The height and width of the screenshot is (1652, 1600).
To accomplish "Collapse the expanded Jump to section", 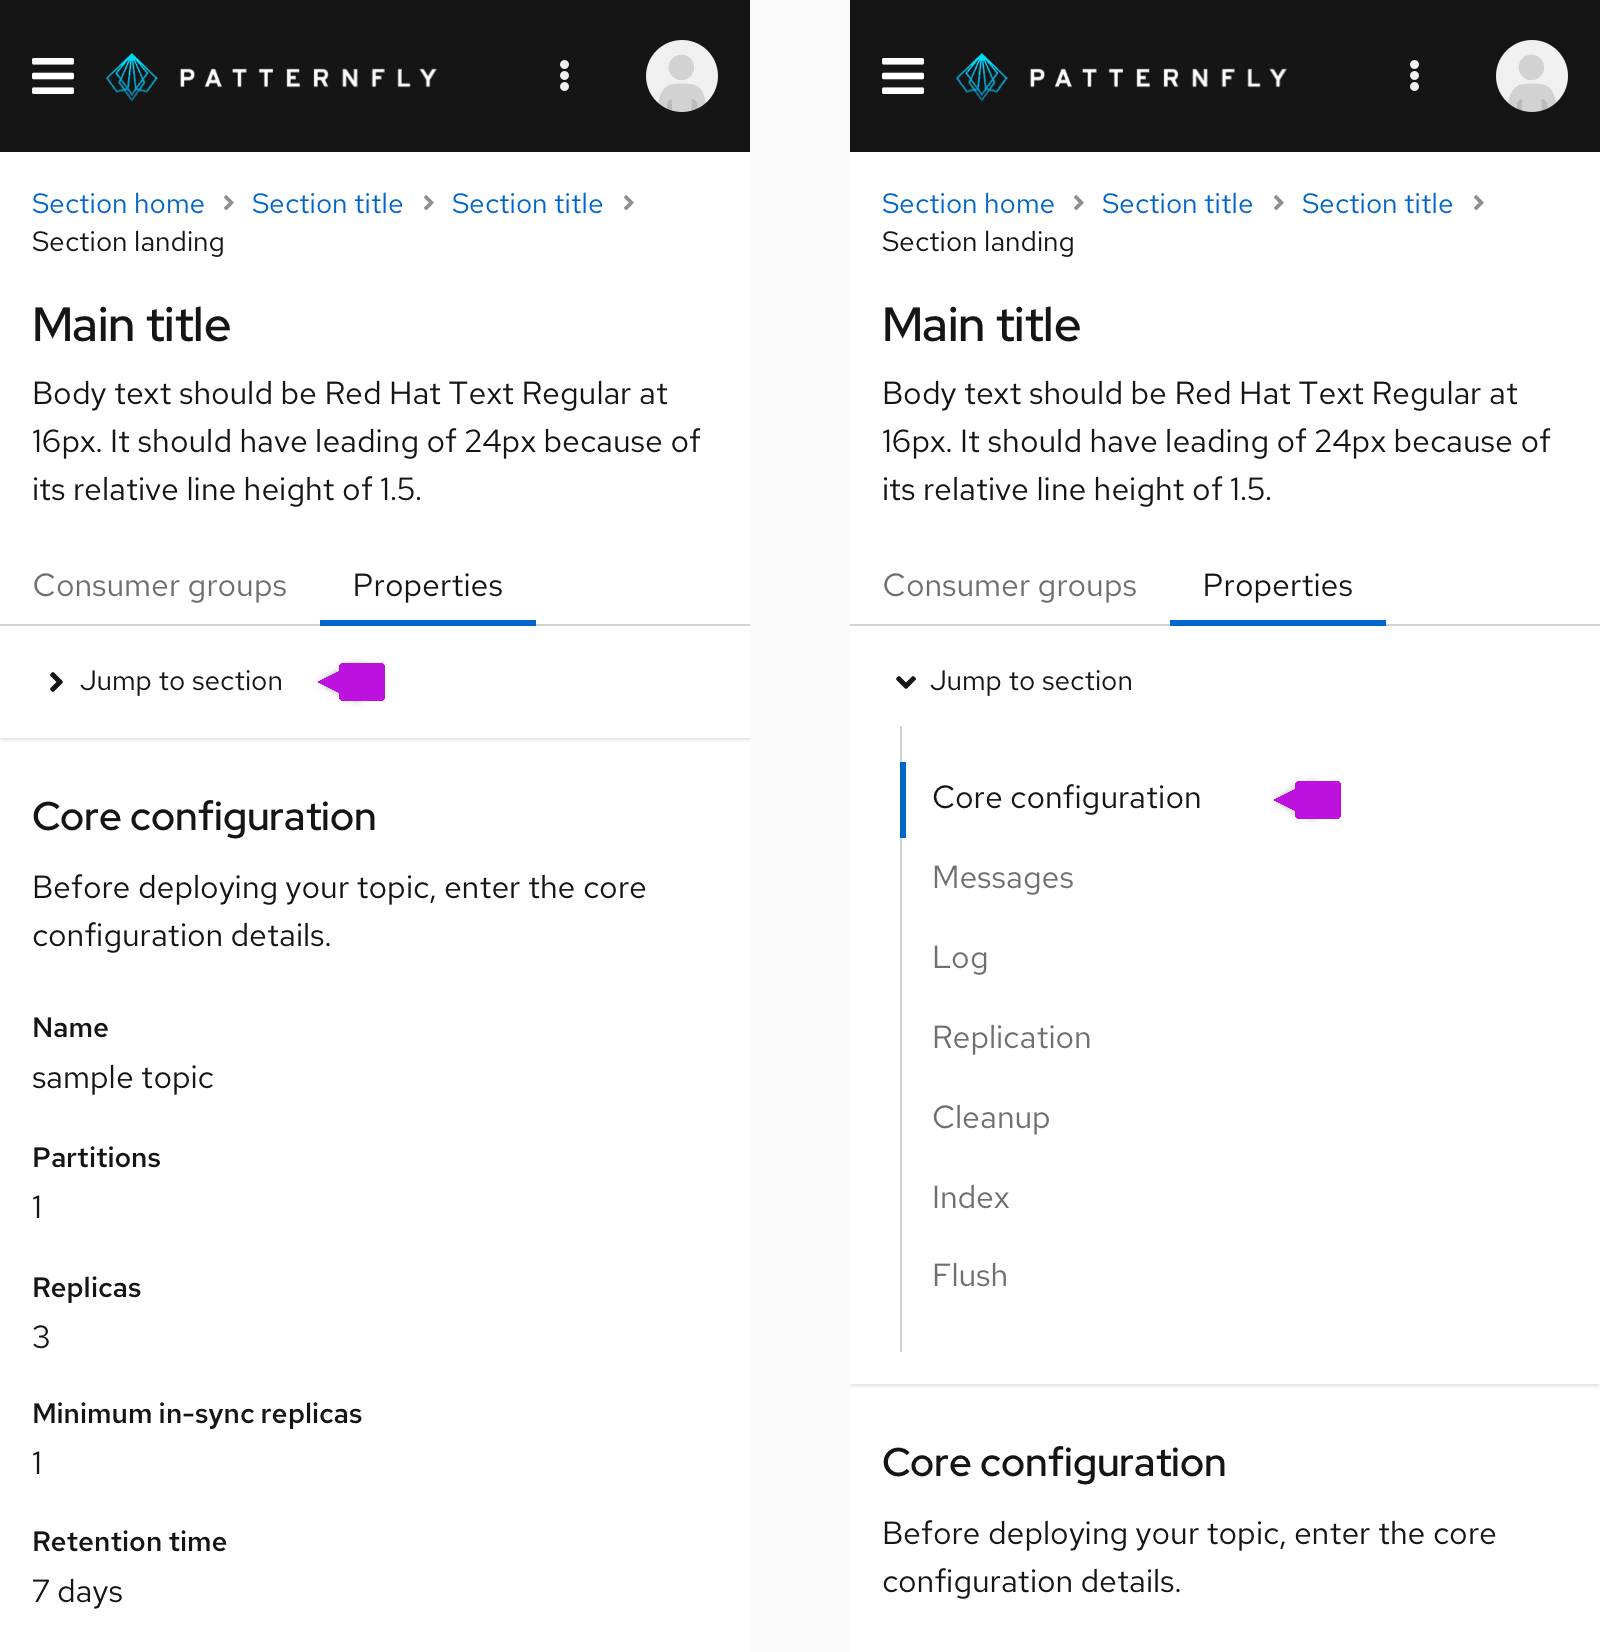I will [x=1016, y=681].
